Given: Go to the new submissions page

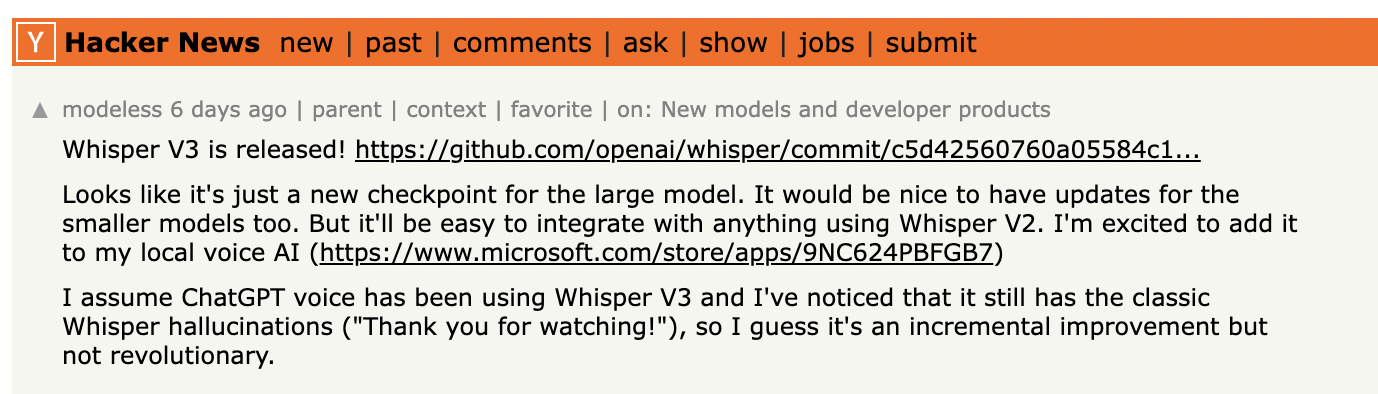Looking at the screenshot, I should (x=307, y=43).
